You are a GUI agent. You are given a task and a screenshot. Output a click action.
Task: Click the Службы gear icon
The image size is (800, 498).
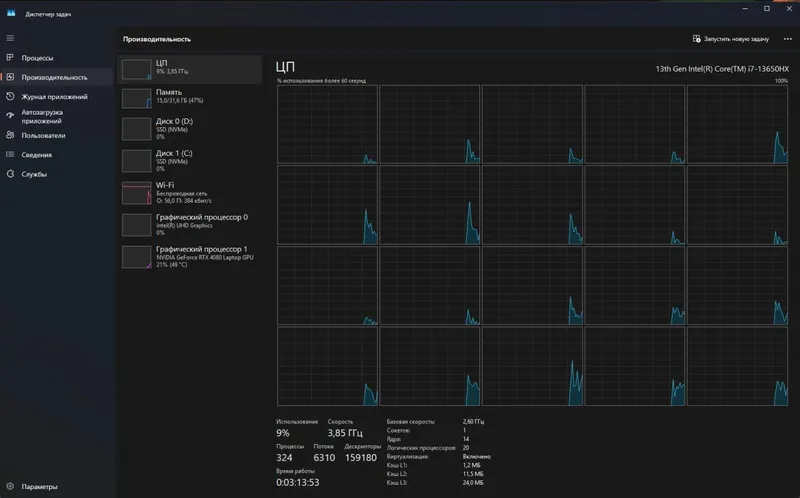coord(10,174)
